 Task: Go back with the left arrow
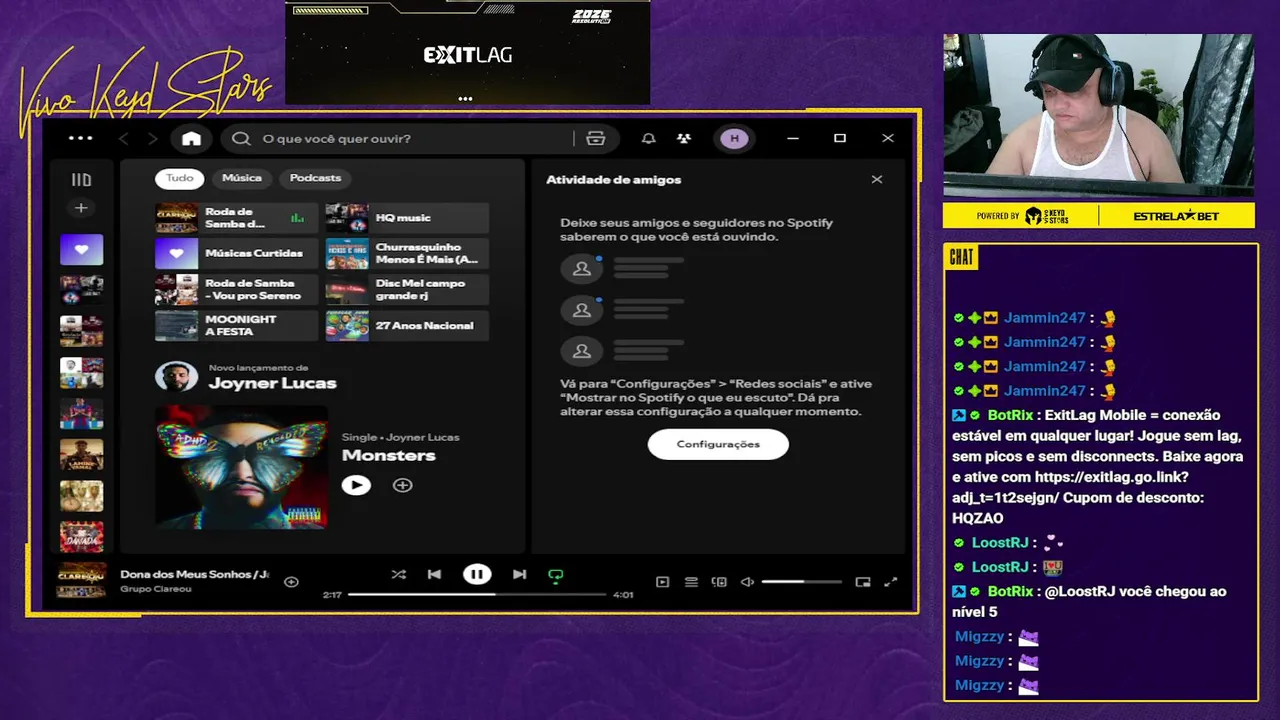coord(124,138)
